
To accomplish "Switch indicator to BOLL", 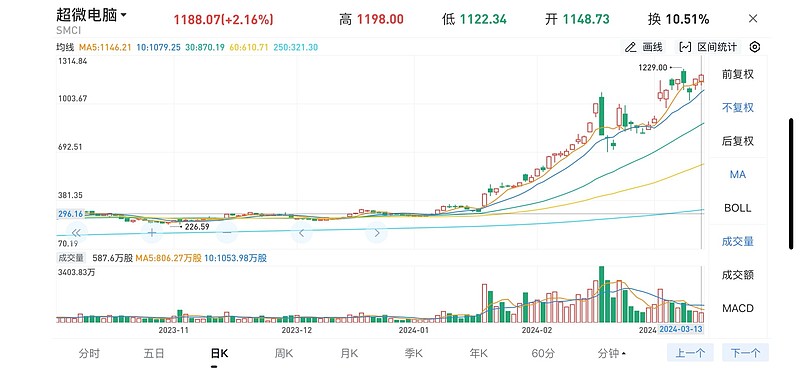I will pos(738,208).
